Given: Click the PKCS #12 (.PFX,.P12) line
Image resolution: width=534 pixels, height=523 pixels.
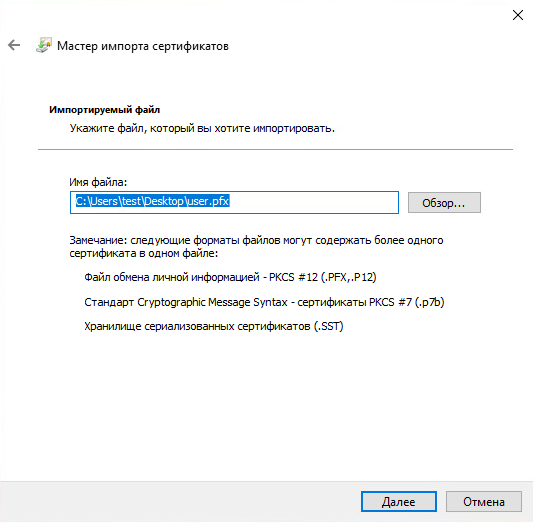Looking at the screenshot, I should [230, 277].
